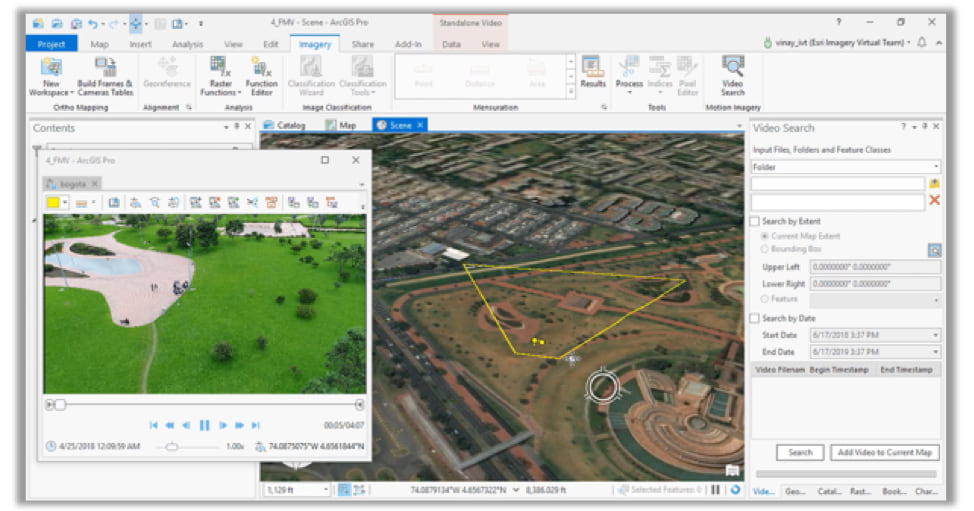Open the Folder input type dropdown
974x511 pixels.
(845, 167)
